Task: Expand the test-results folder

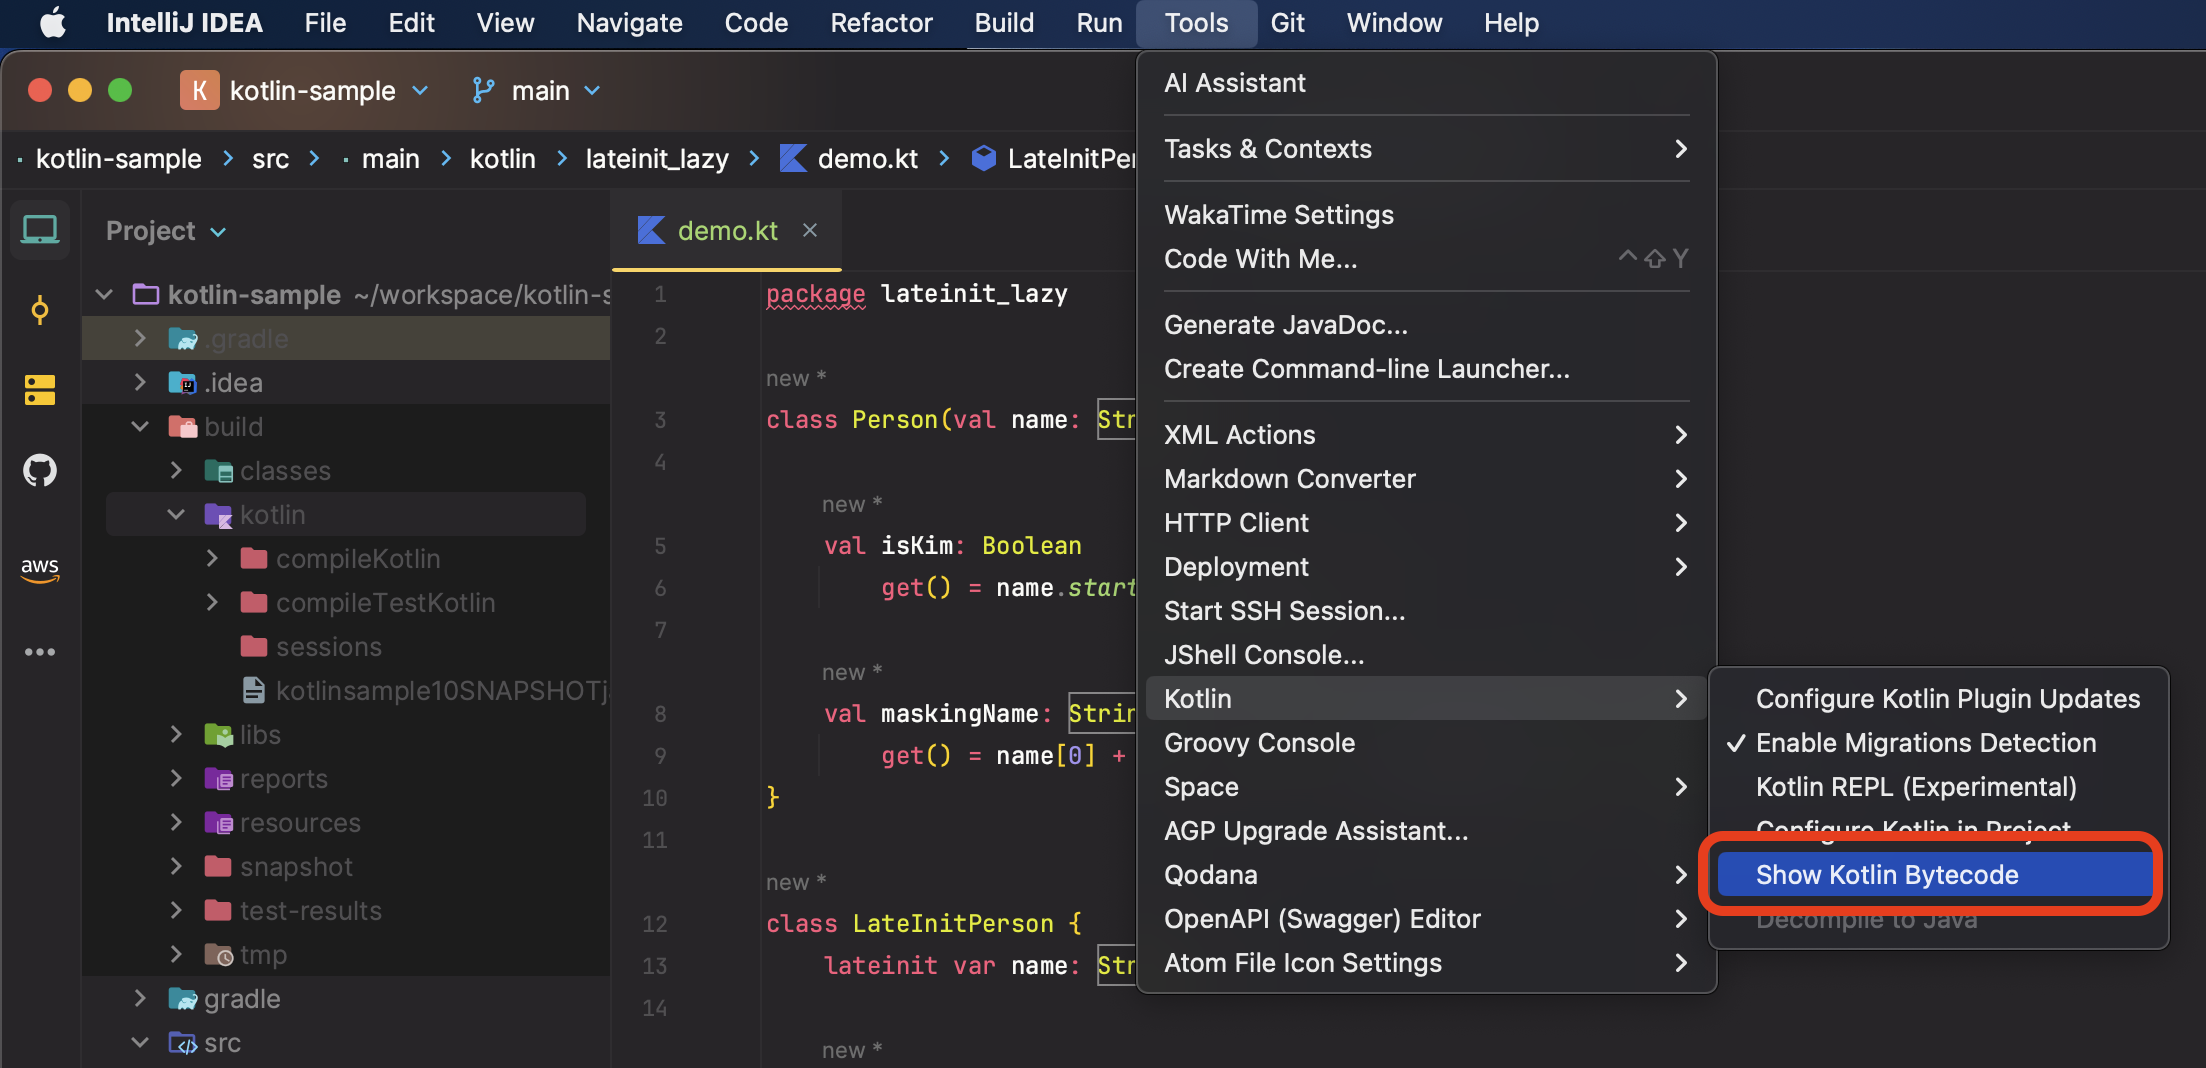Action: [x=176, y=910]
